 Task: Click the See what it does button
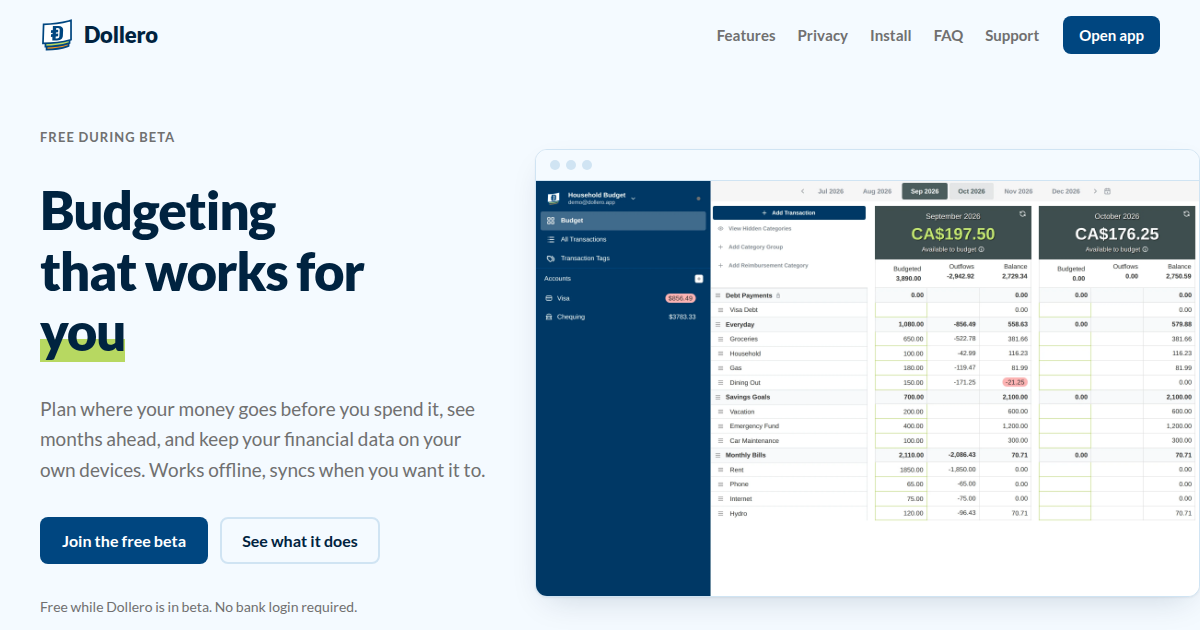click(300, 541)
